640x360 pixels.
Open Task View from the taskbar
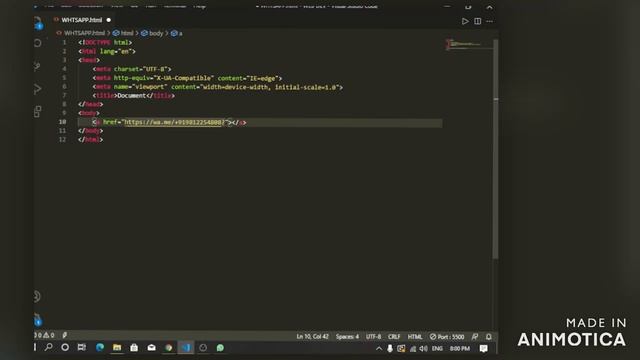(x=82, y=347)
